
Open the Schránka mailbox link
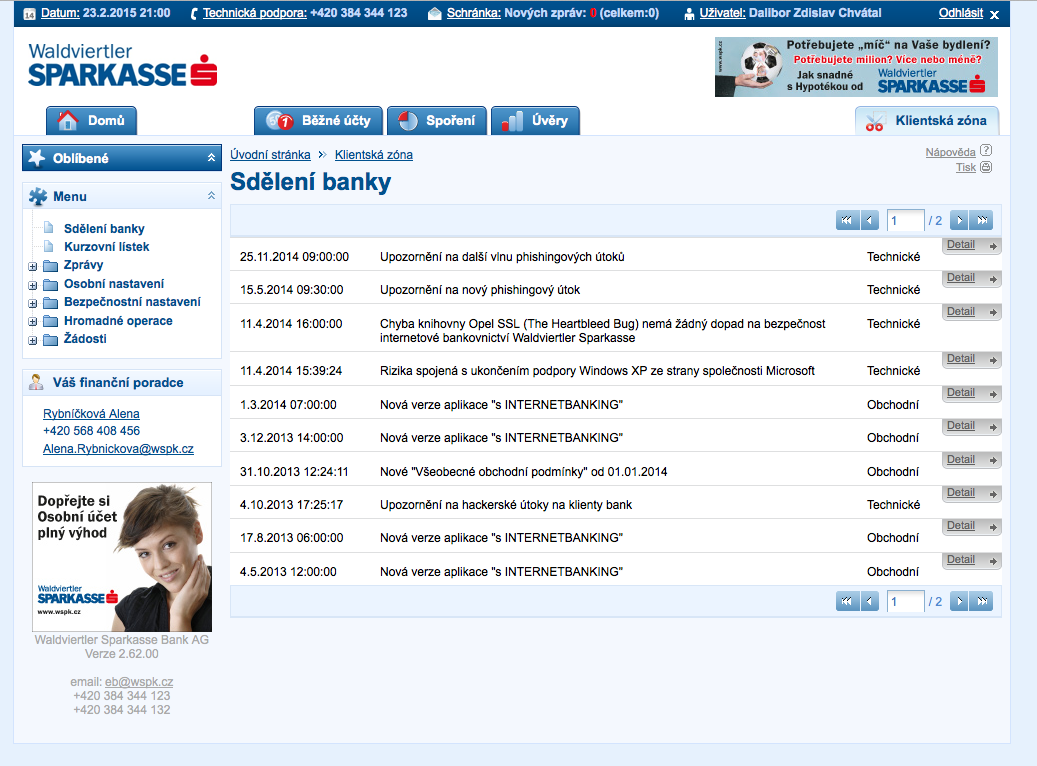click(474, 13)
